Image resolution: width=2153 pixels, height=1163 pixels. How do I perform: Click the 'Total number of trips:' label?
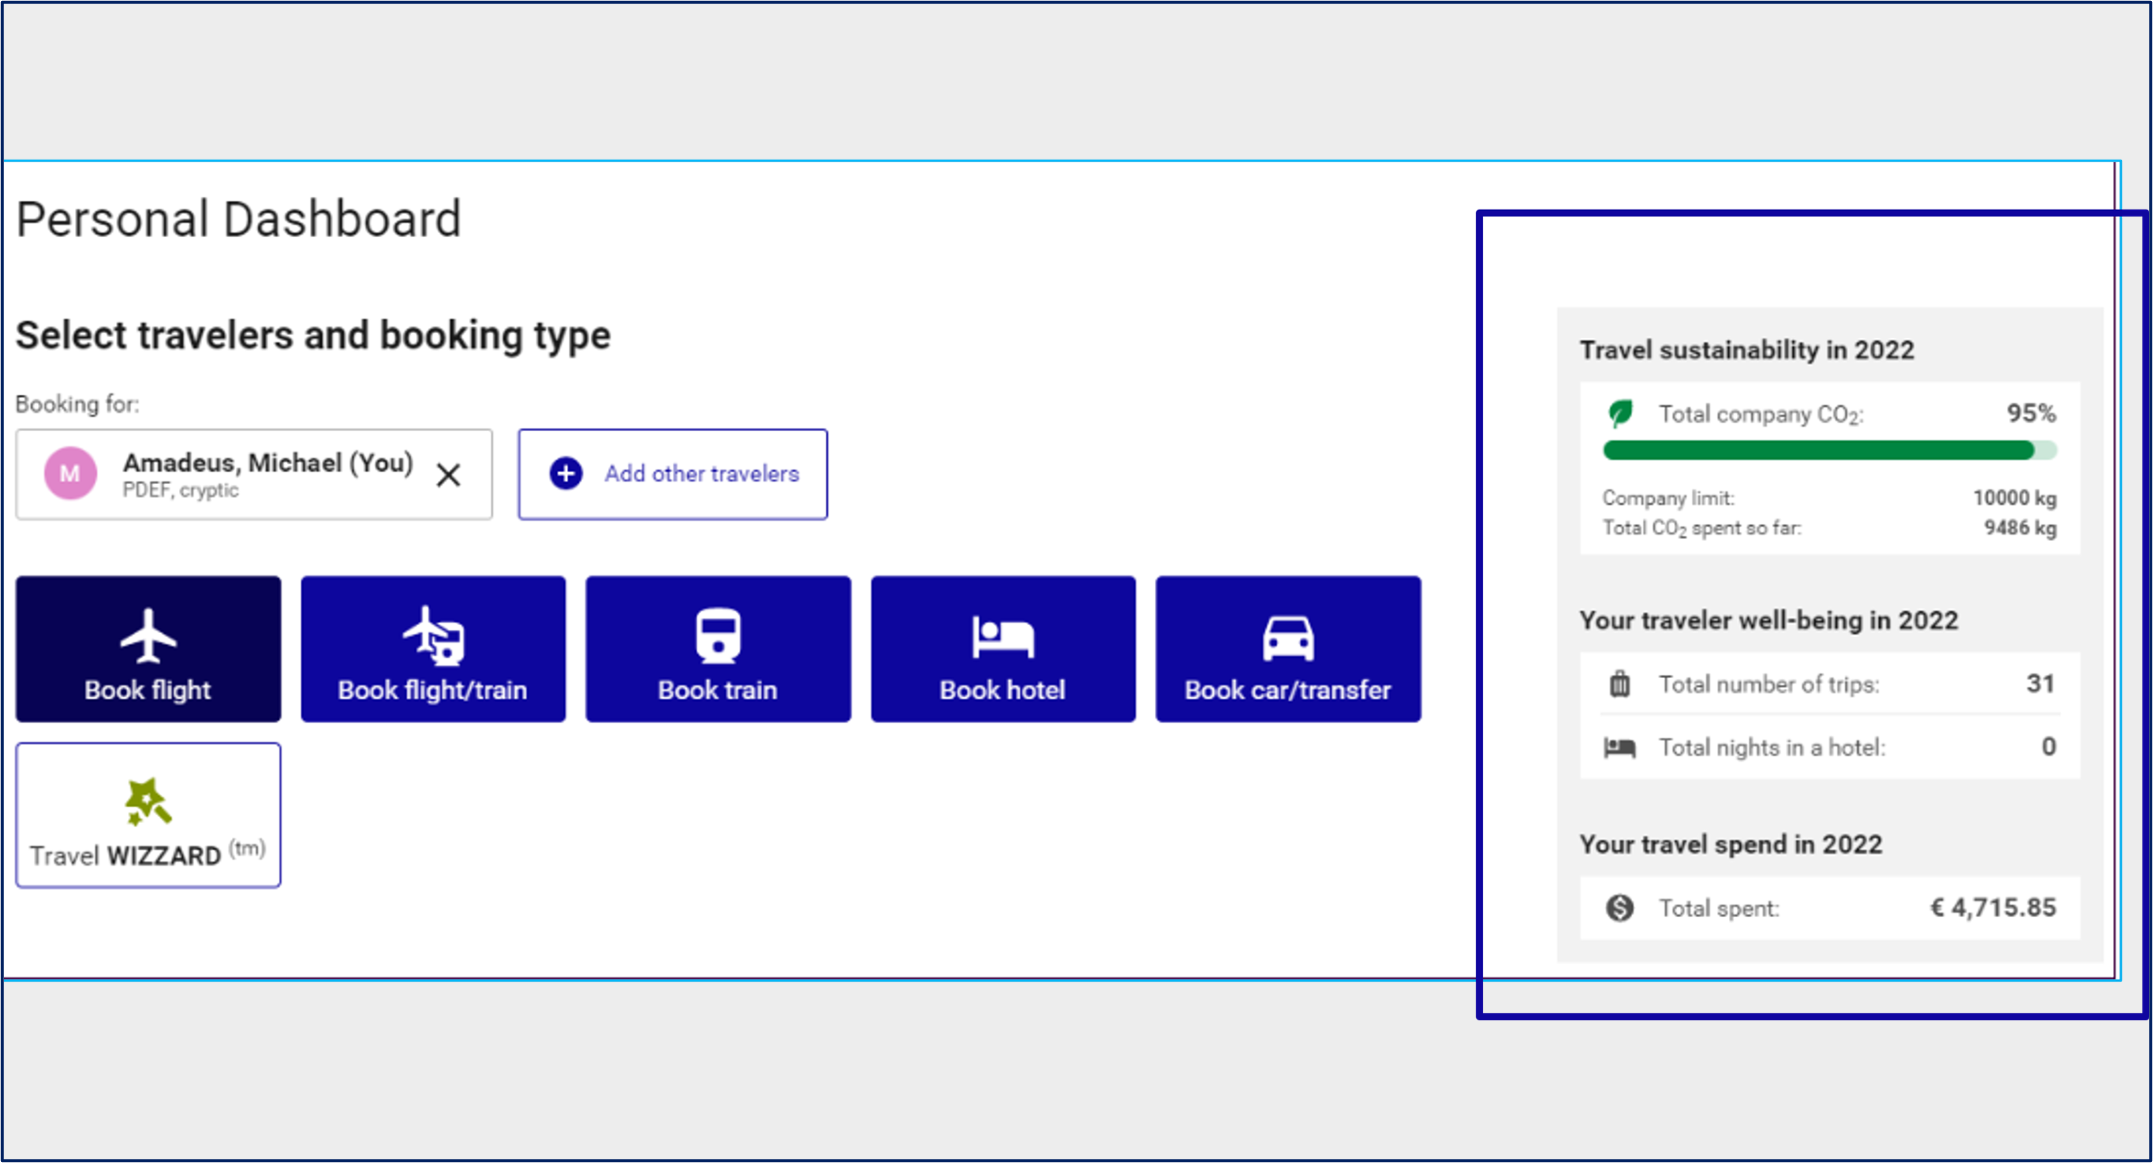pos(1769,684)
